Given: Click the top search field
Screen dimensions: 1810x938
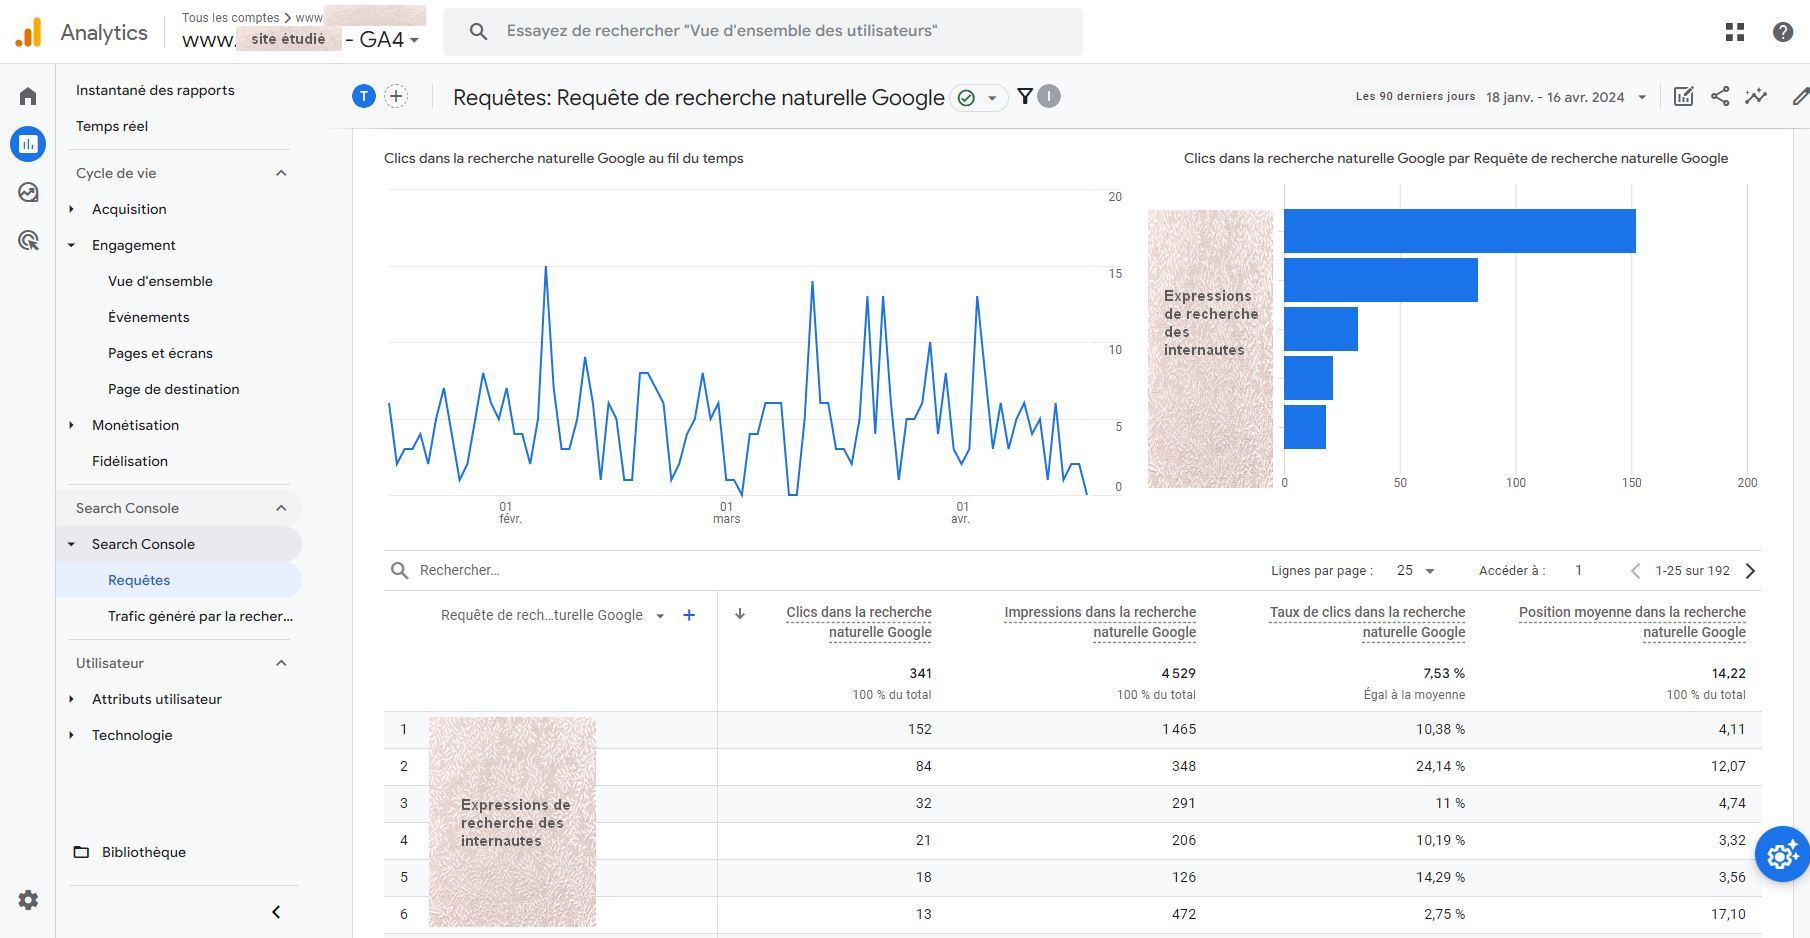Looking at the screenshot, I should (x=763, y=32).
